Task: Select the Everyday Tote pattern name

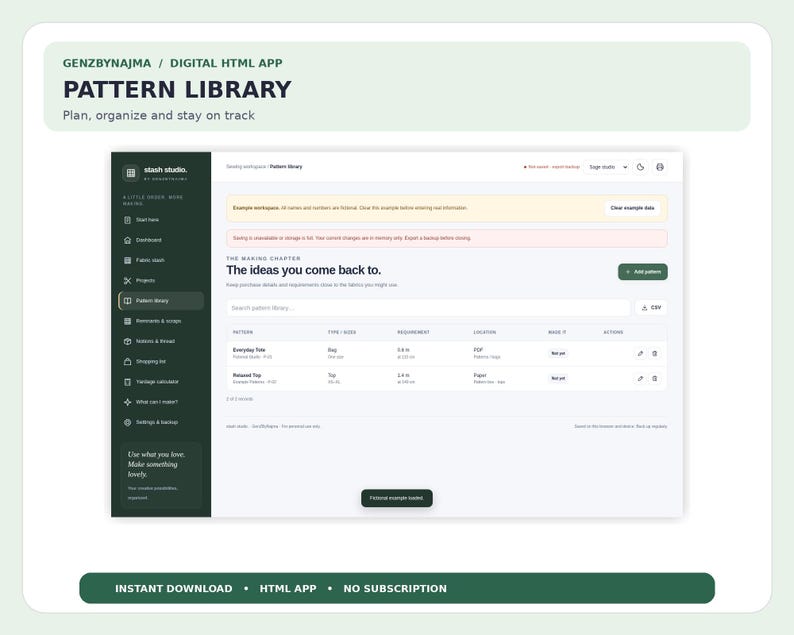Action: 249,350
